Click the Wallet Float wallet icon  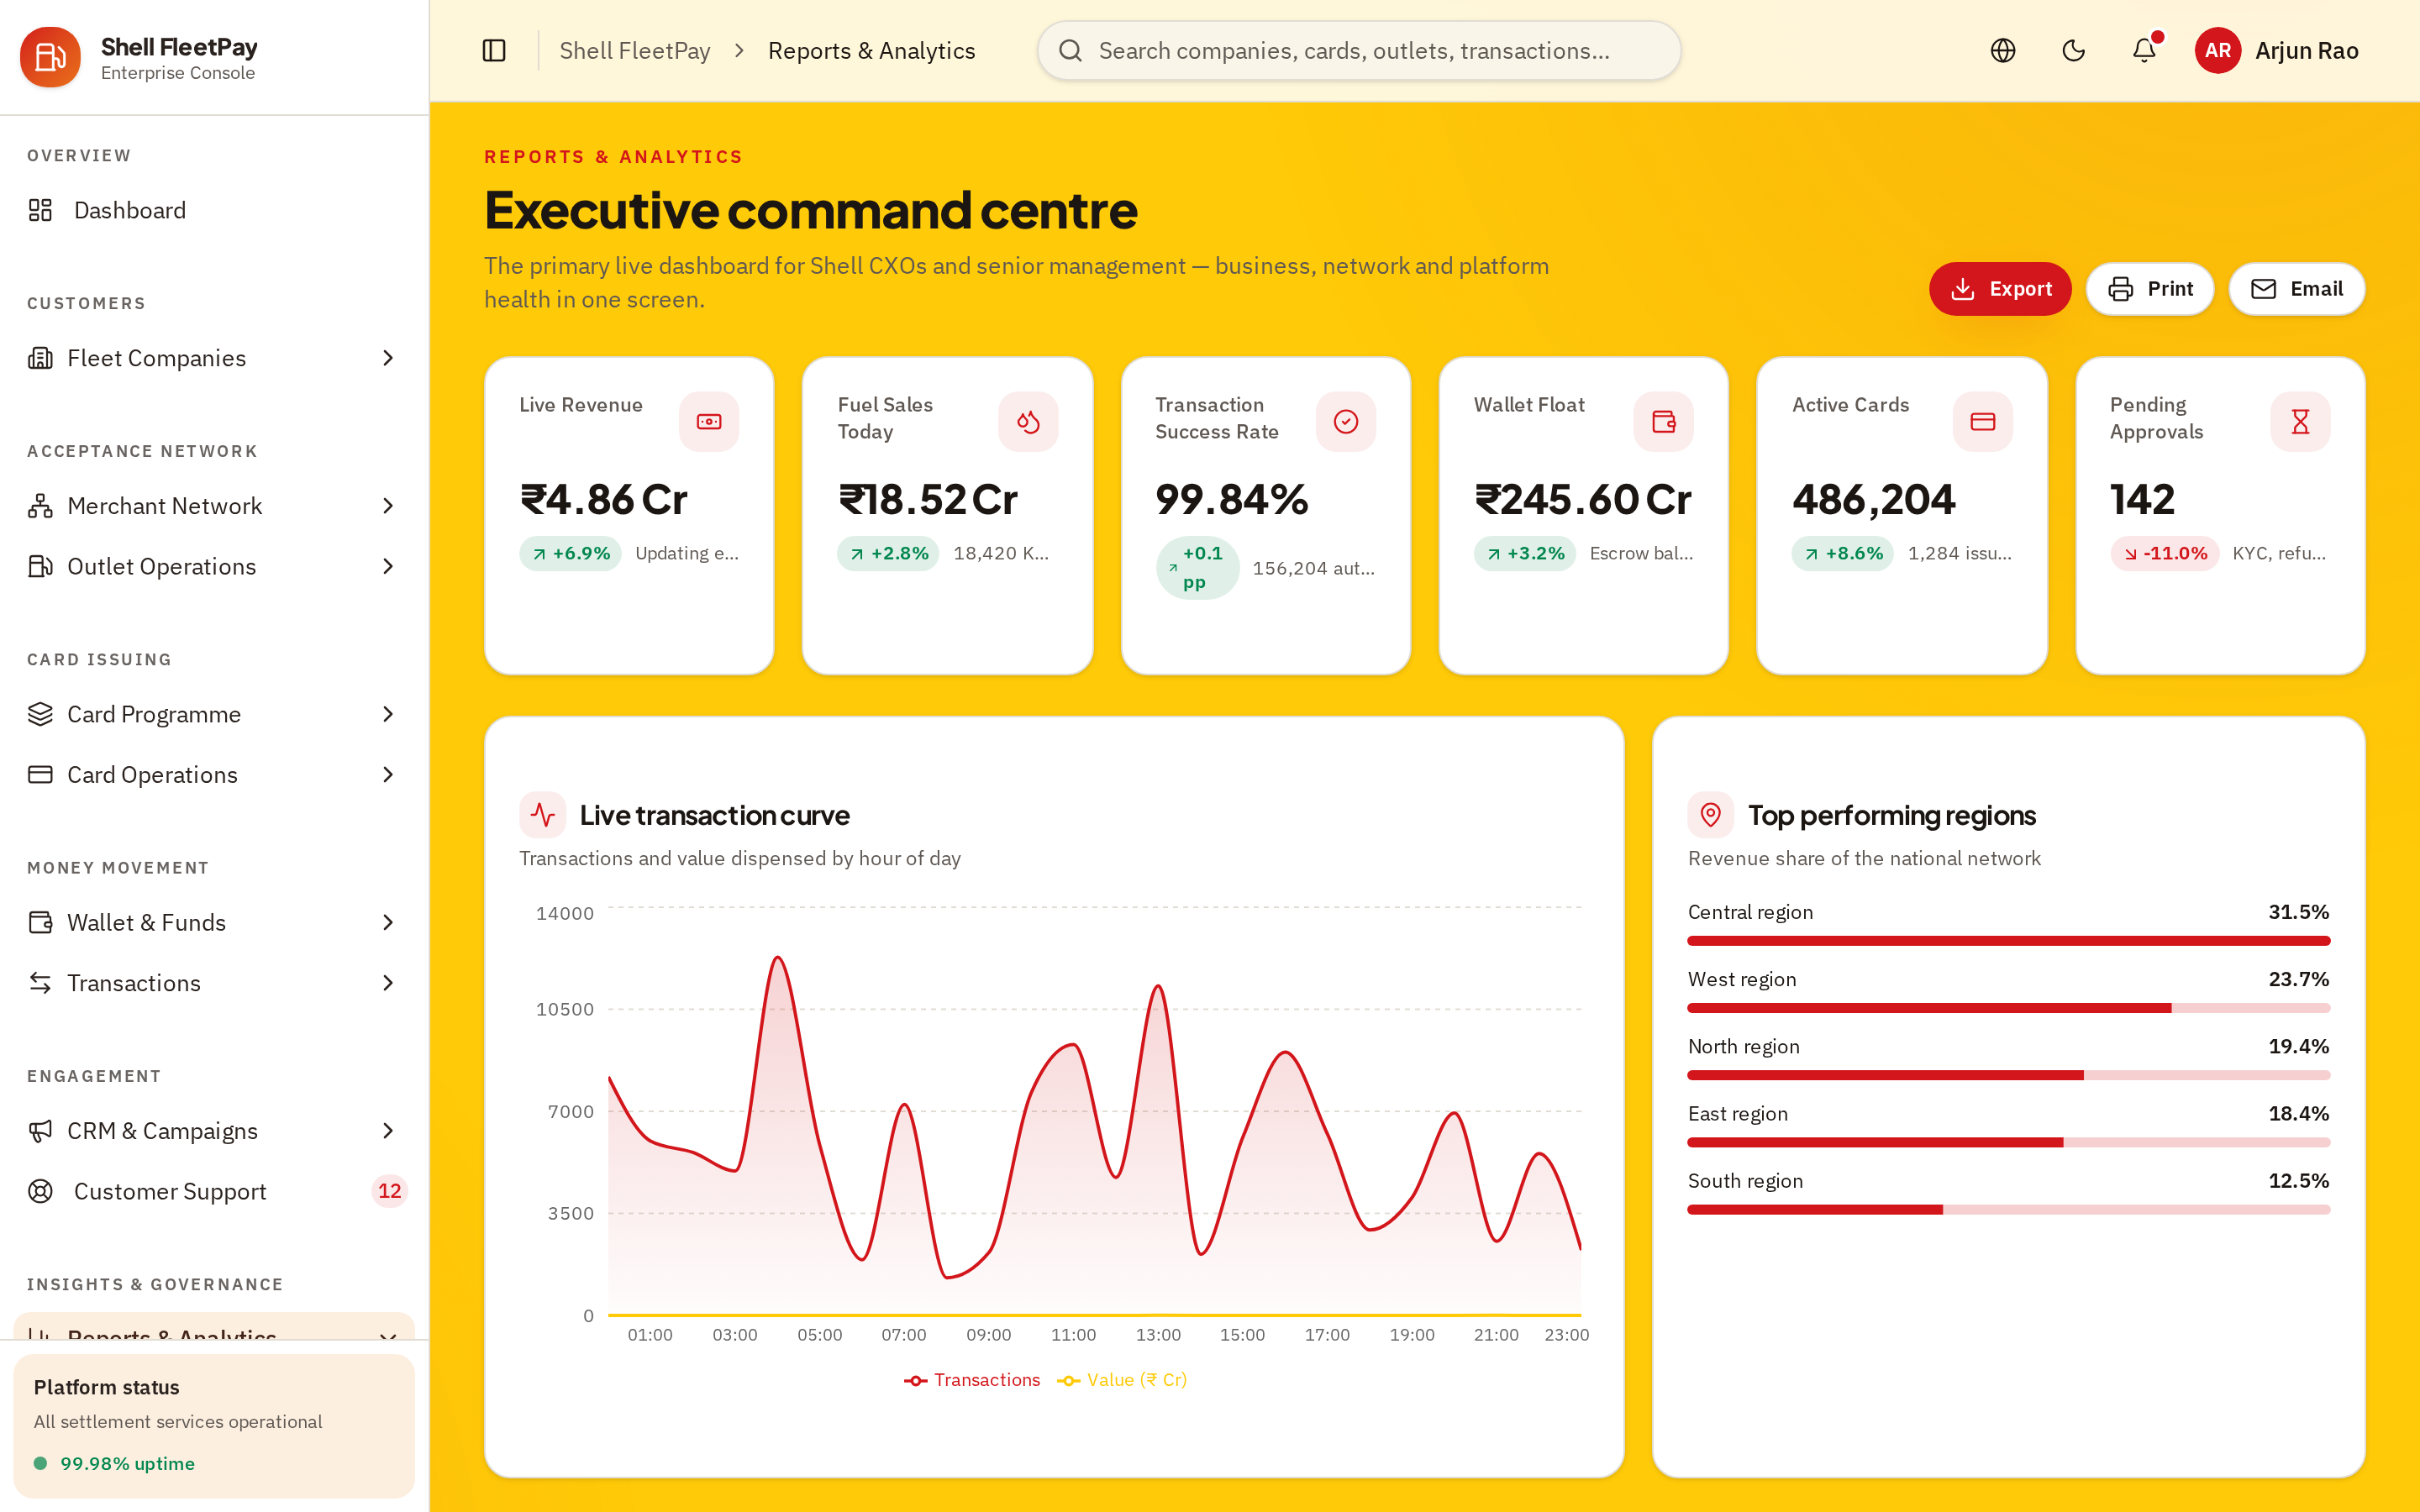click(x=1664, y=422)
